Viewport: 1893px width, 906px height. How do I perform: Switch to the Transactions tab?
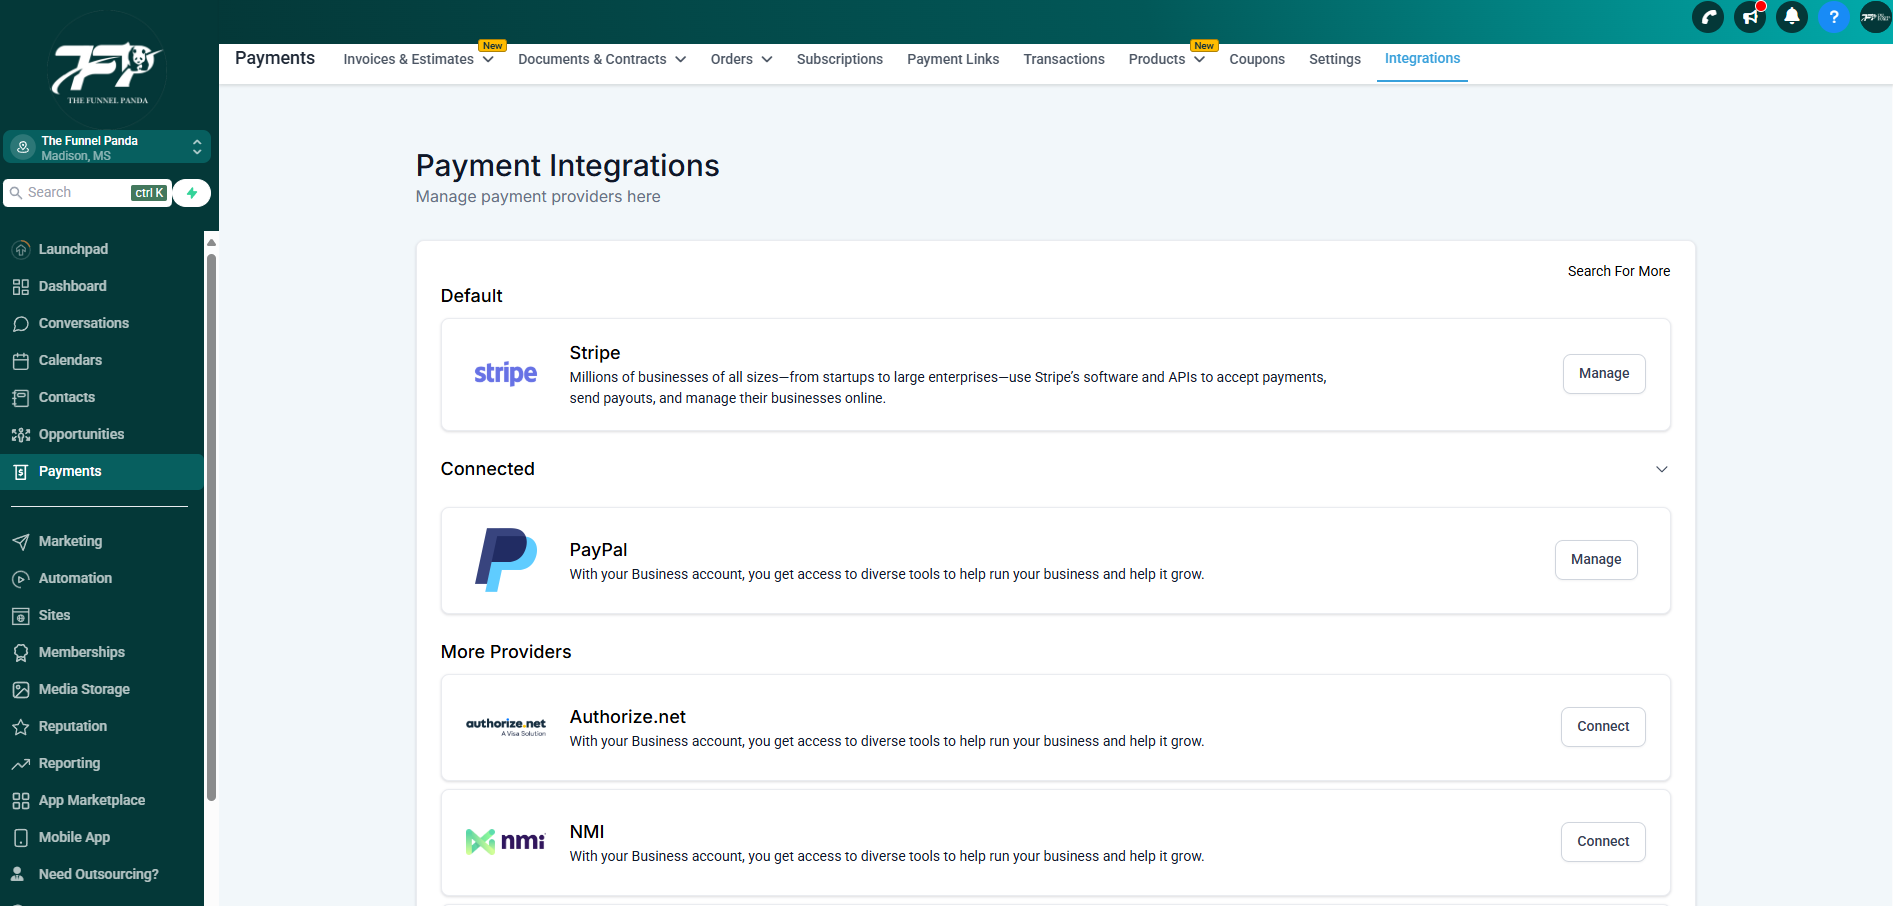(x=1063, y=59)
